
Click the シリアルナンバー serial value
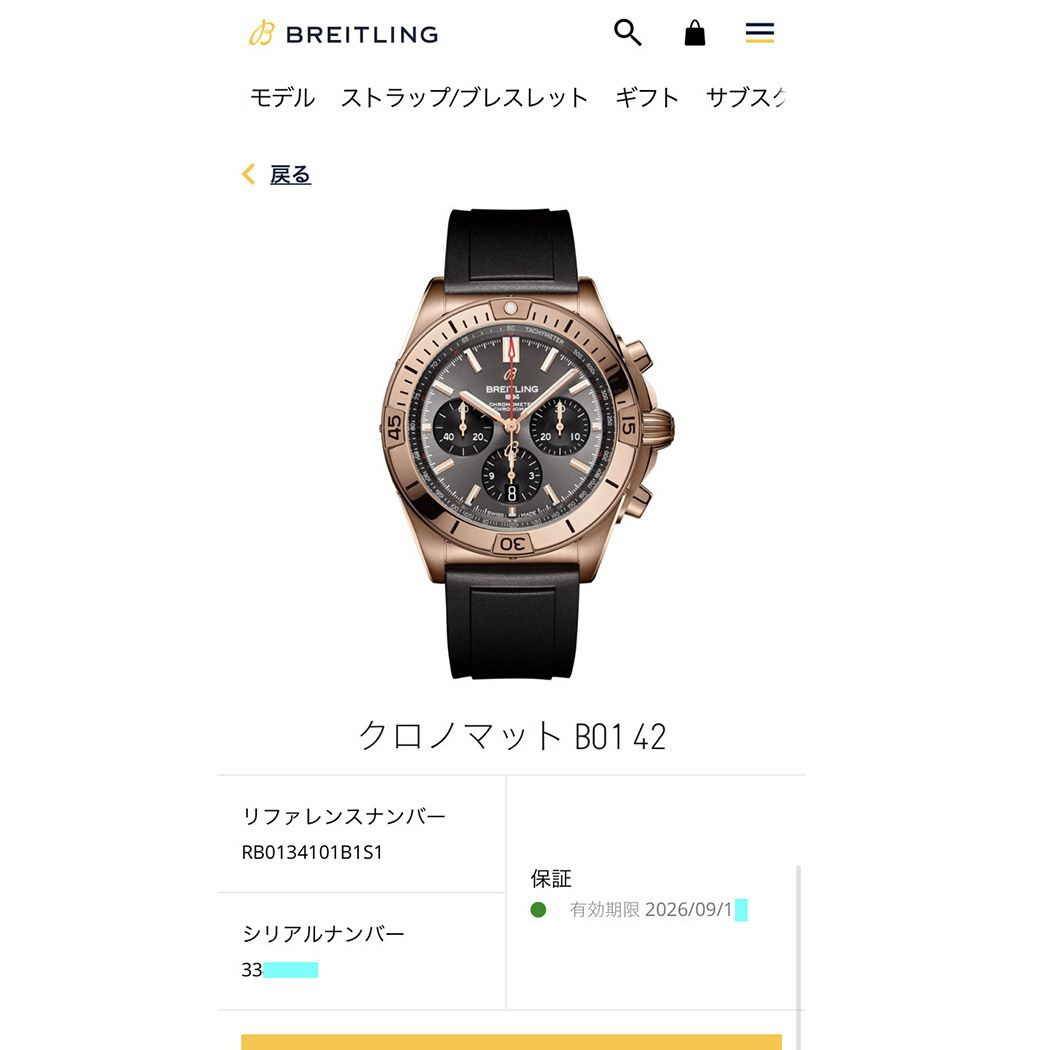tap(279, 970)
